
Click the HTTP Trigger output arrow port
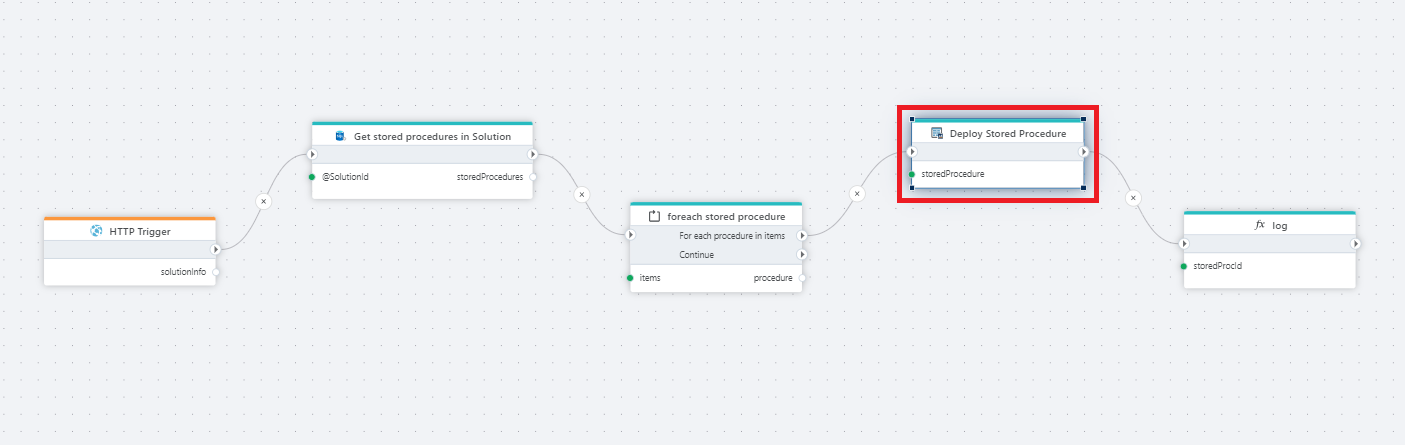click(x=215, y=249)
